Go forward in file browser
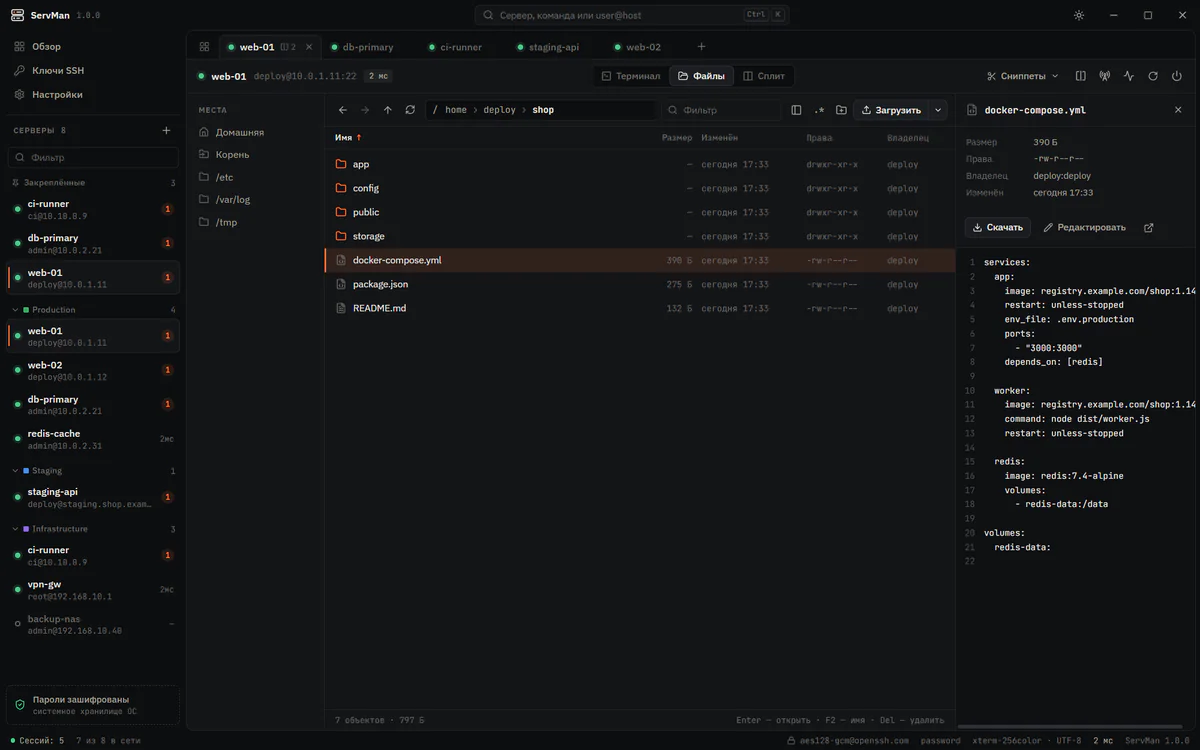Viewport: 1200px width, 750px height. click(x=365, y=110)
